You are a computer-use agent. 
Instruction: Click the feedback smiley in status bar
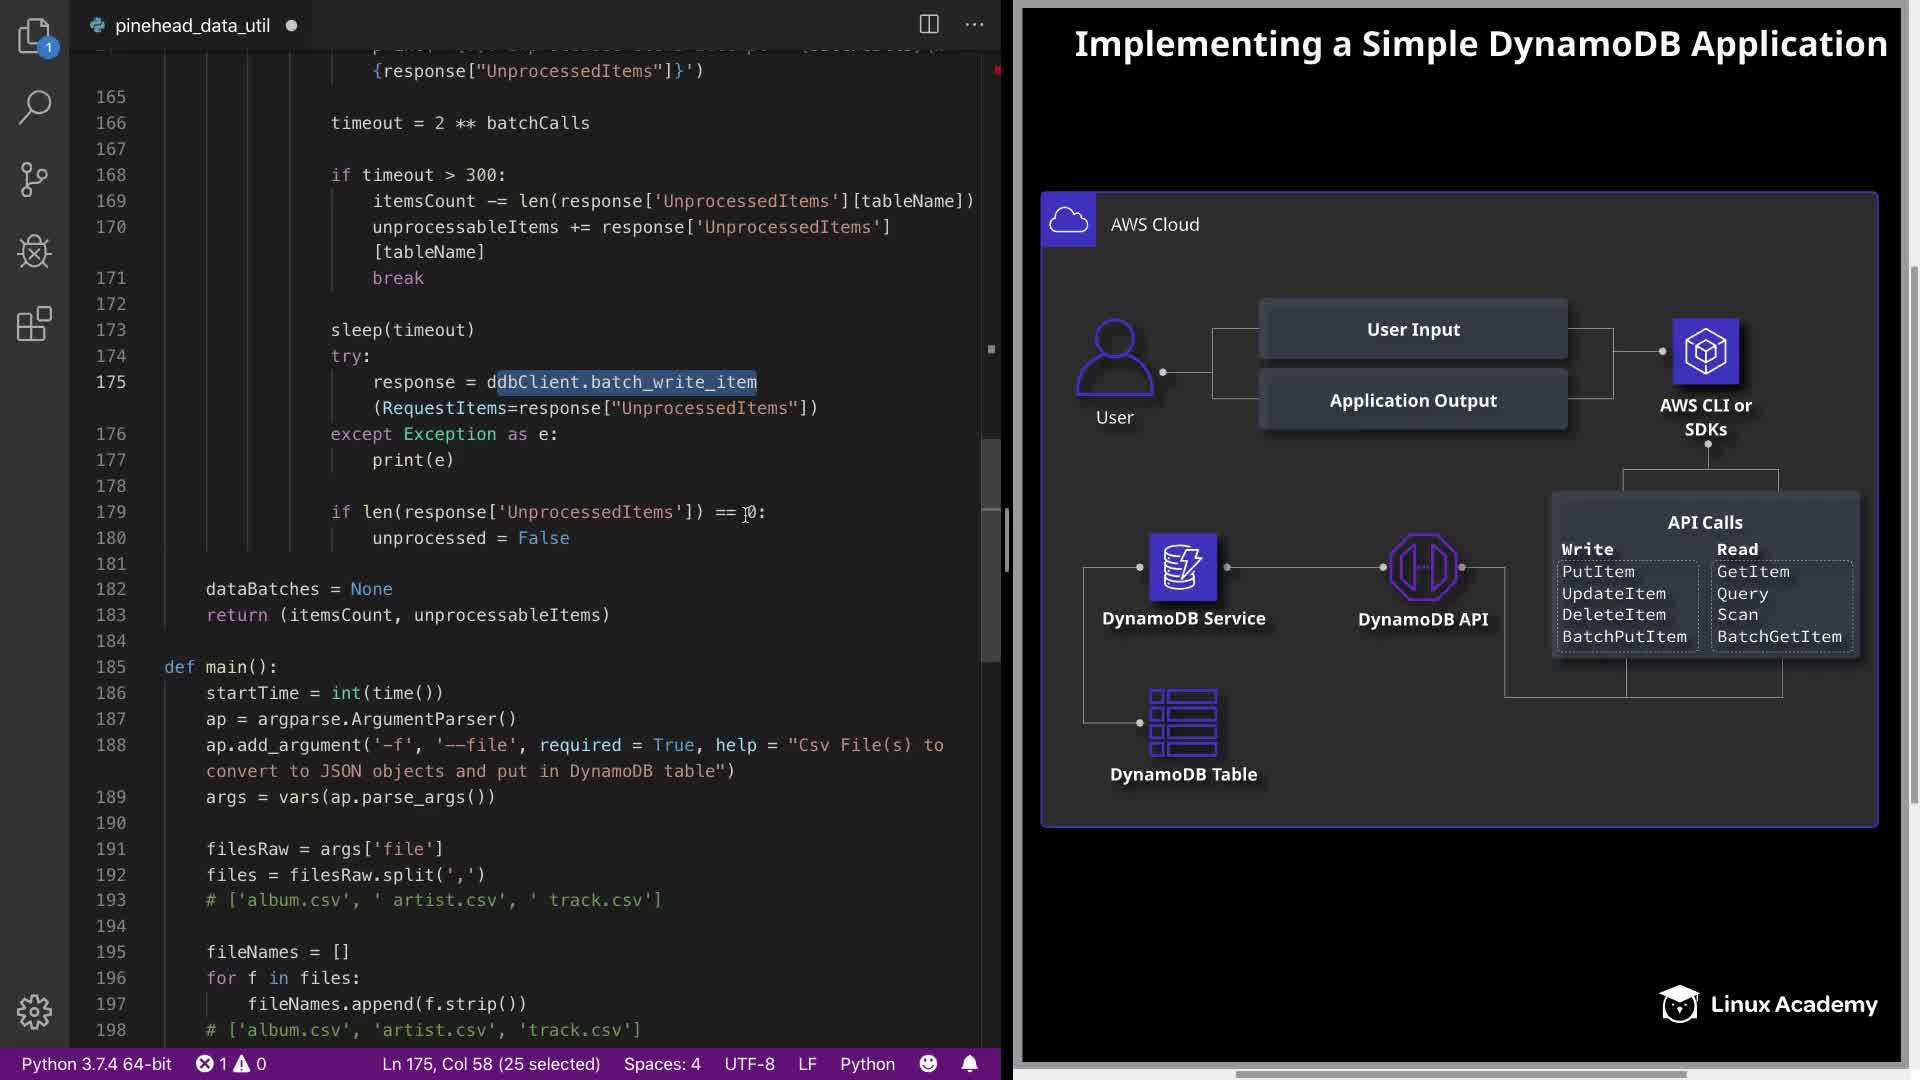point(928,1064)
